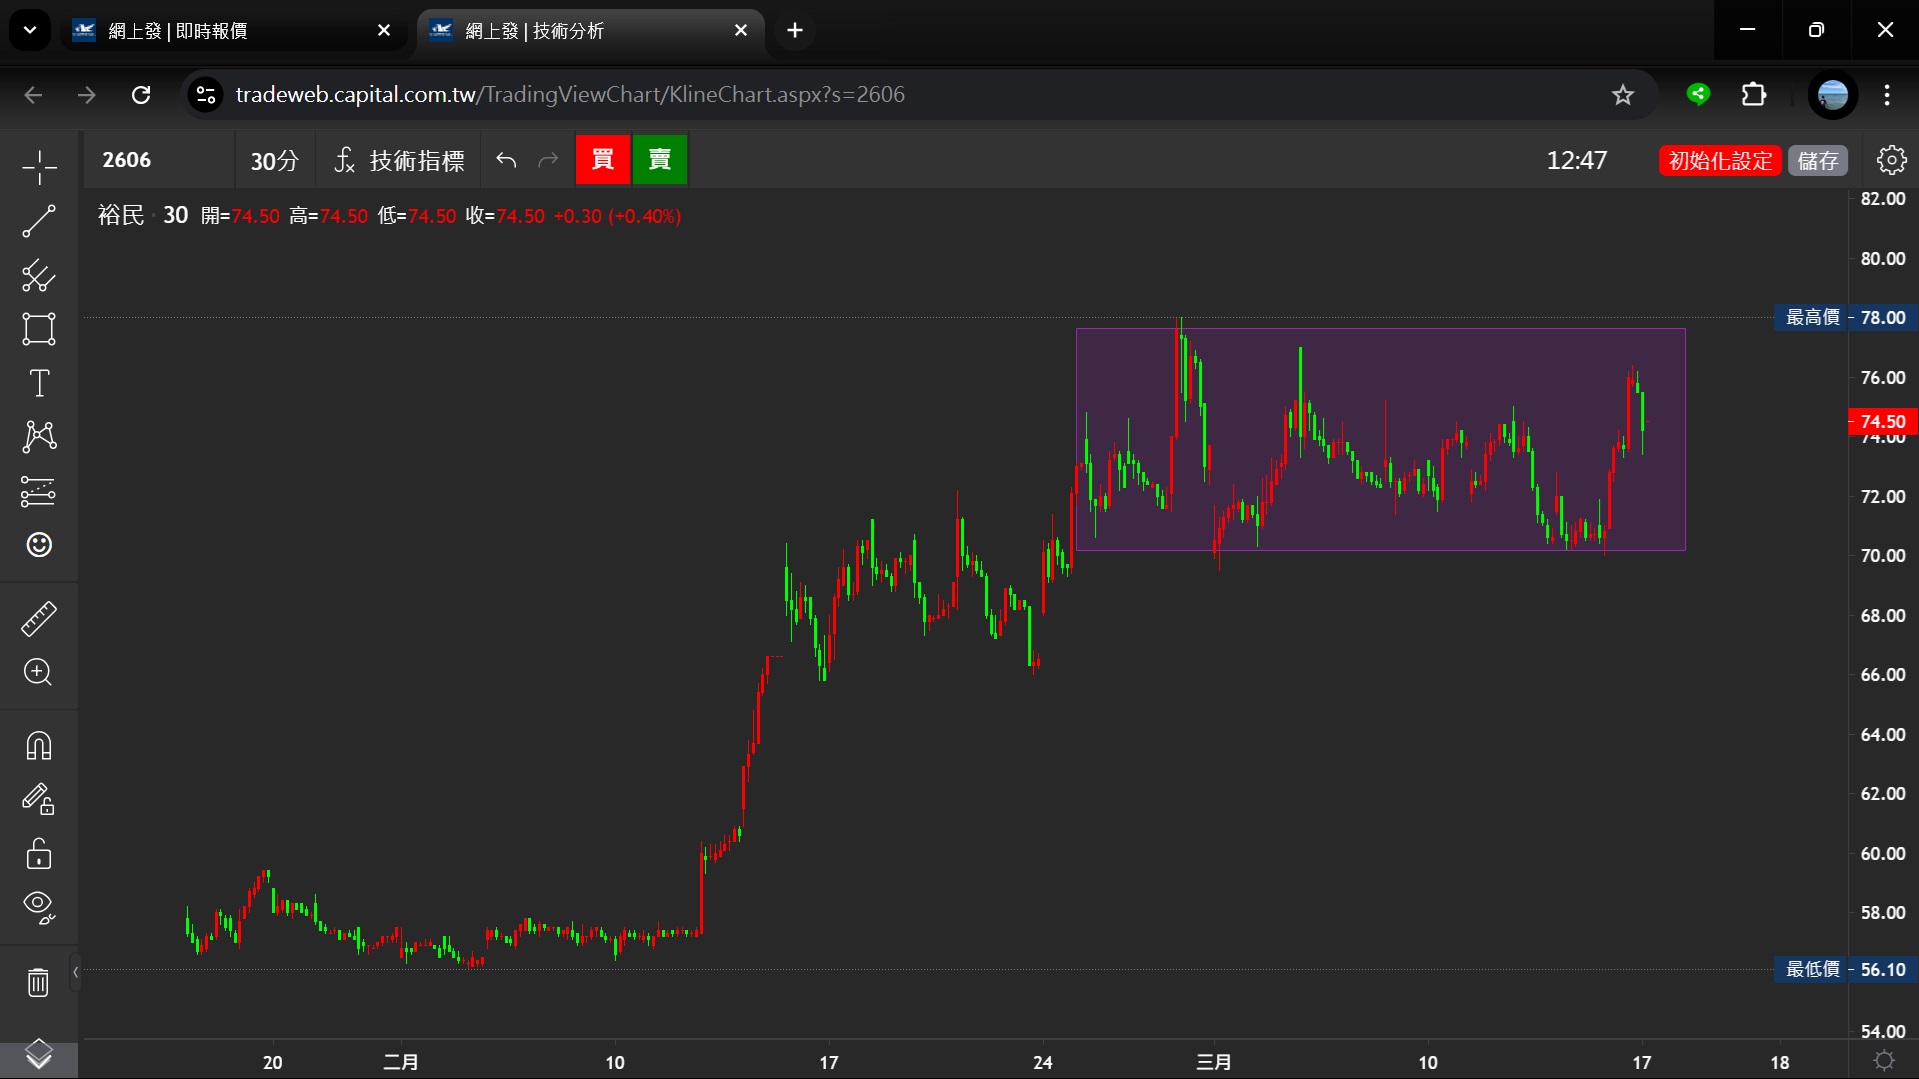Toggle lock all drawings
The width and height of the screenshot is (1919, 1079).
coord(39,853)
